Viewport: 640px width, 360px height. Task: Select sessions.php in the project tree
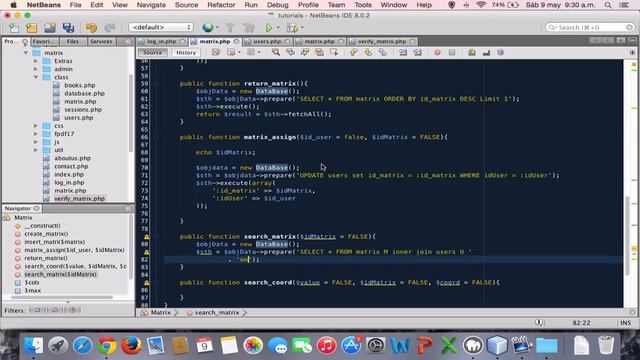pos(83,109)
